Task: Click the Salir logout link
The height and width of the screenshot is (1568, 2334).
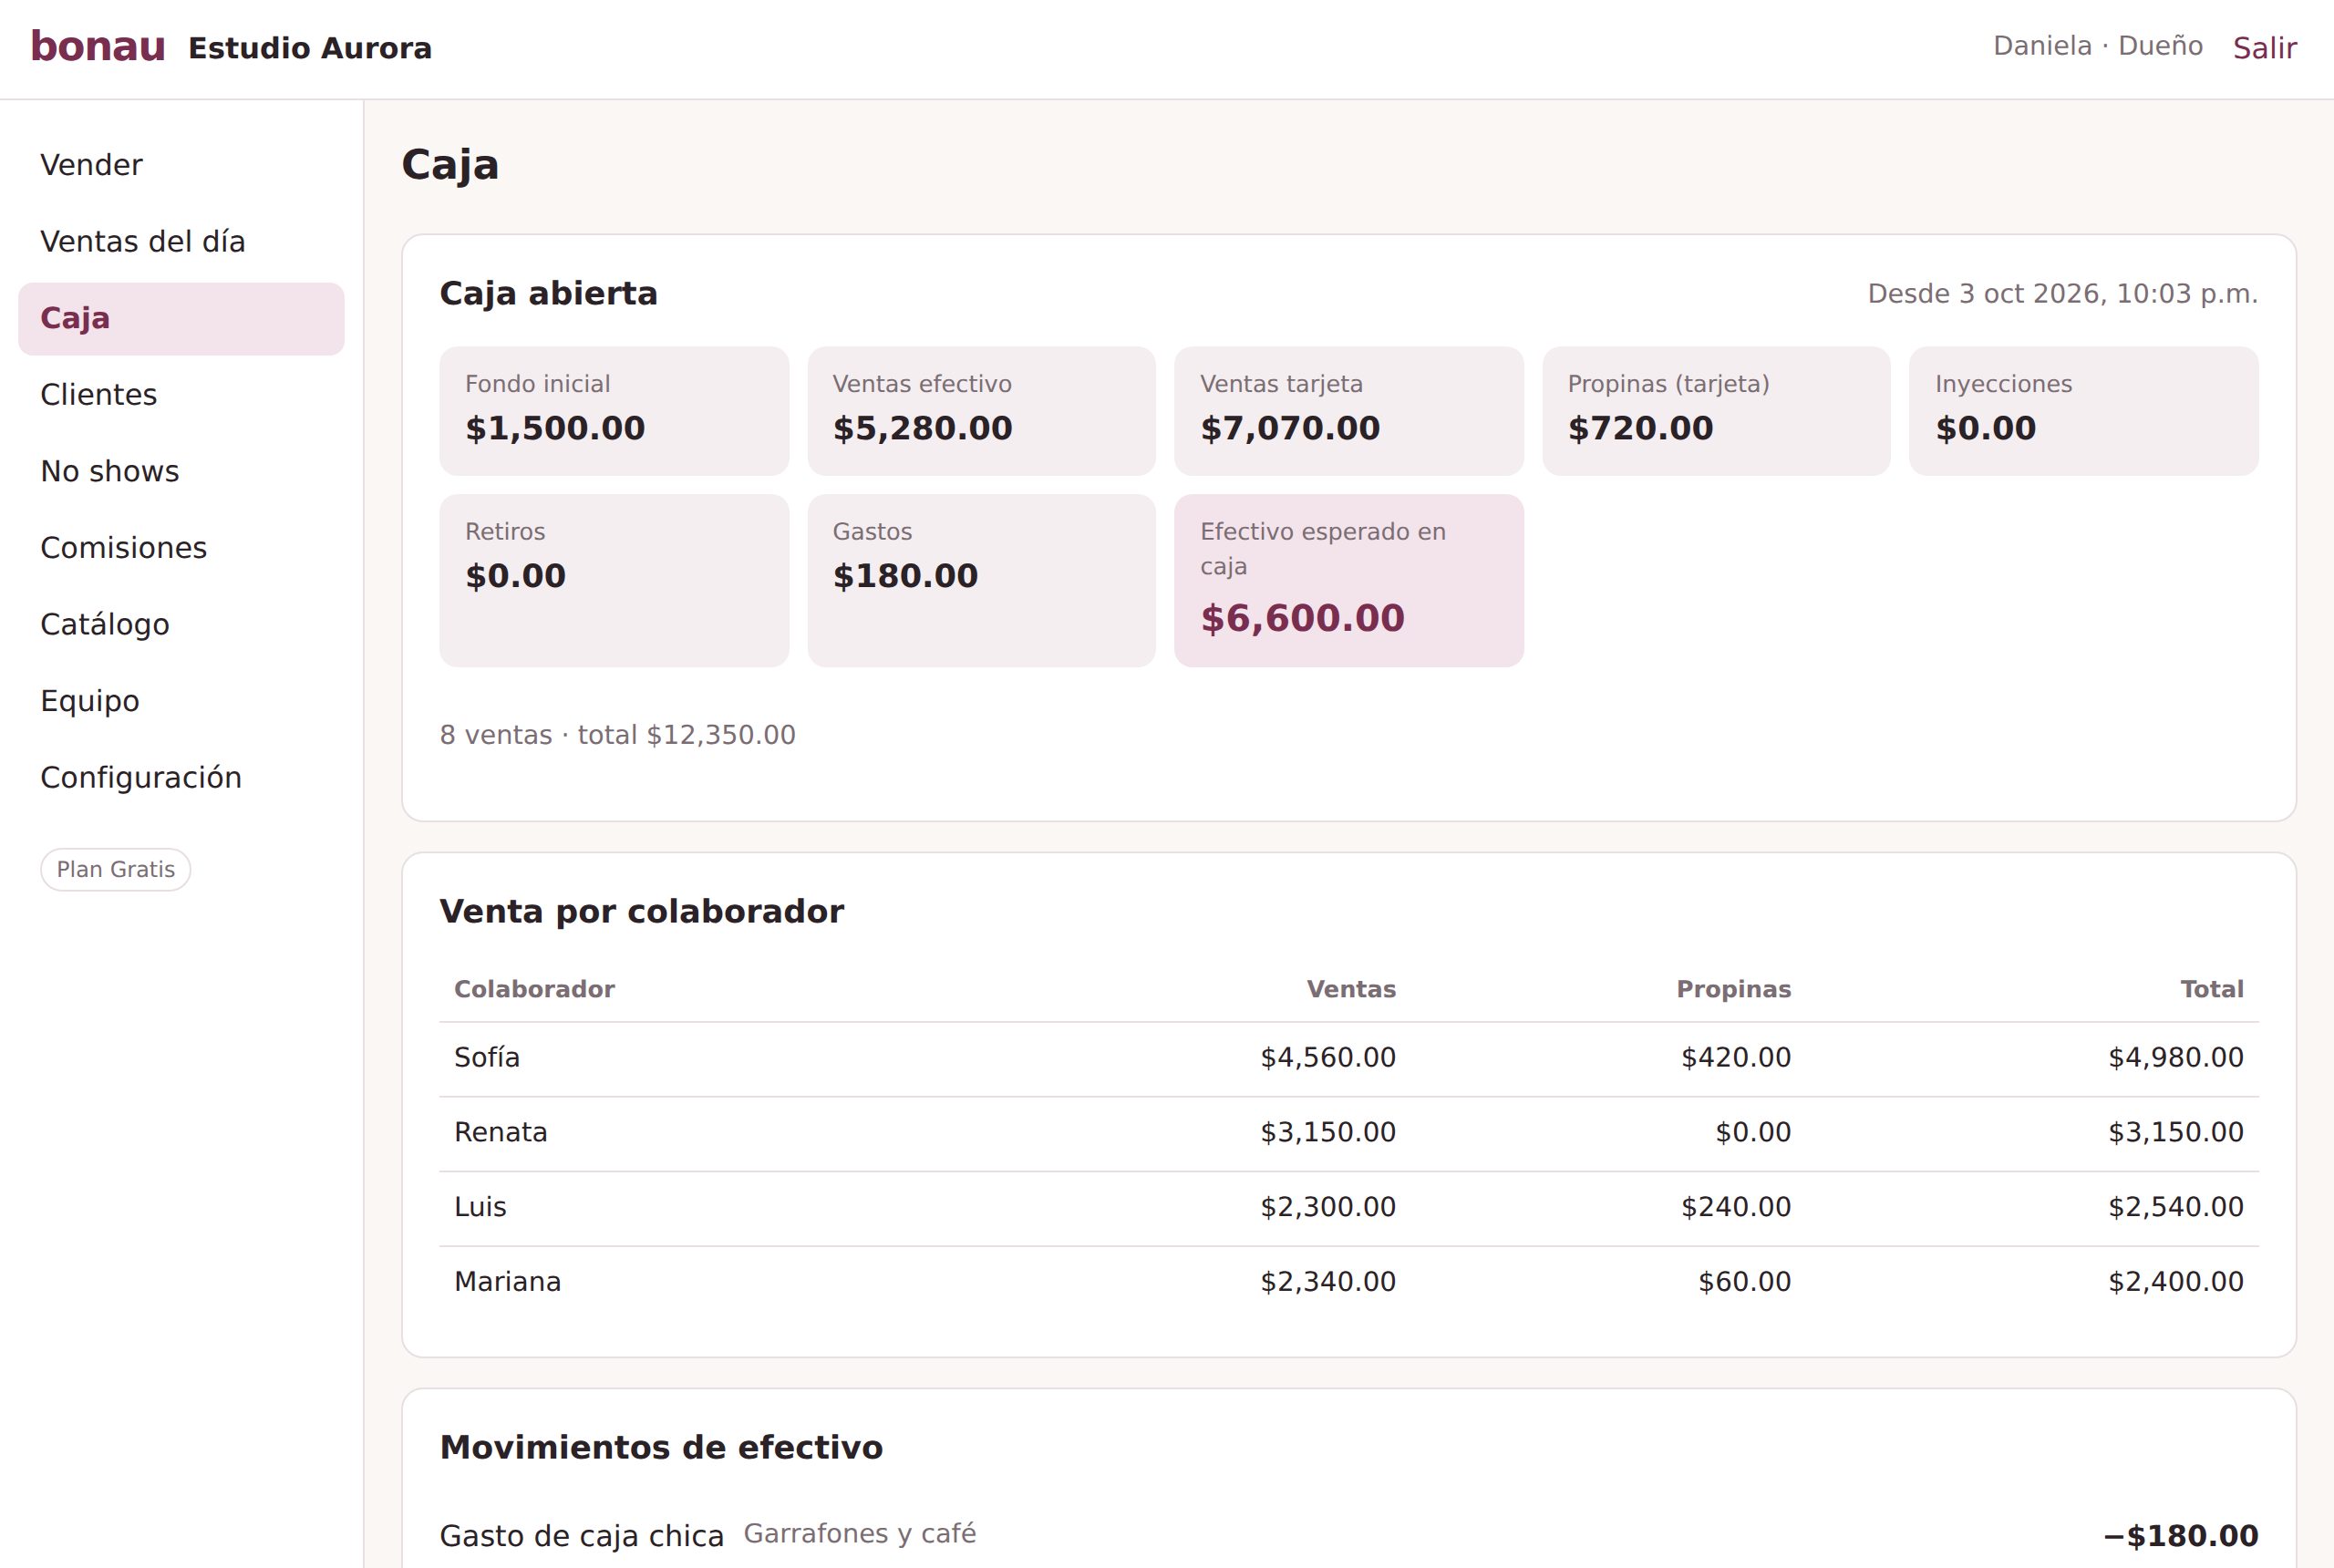Action: point(2265,48)
